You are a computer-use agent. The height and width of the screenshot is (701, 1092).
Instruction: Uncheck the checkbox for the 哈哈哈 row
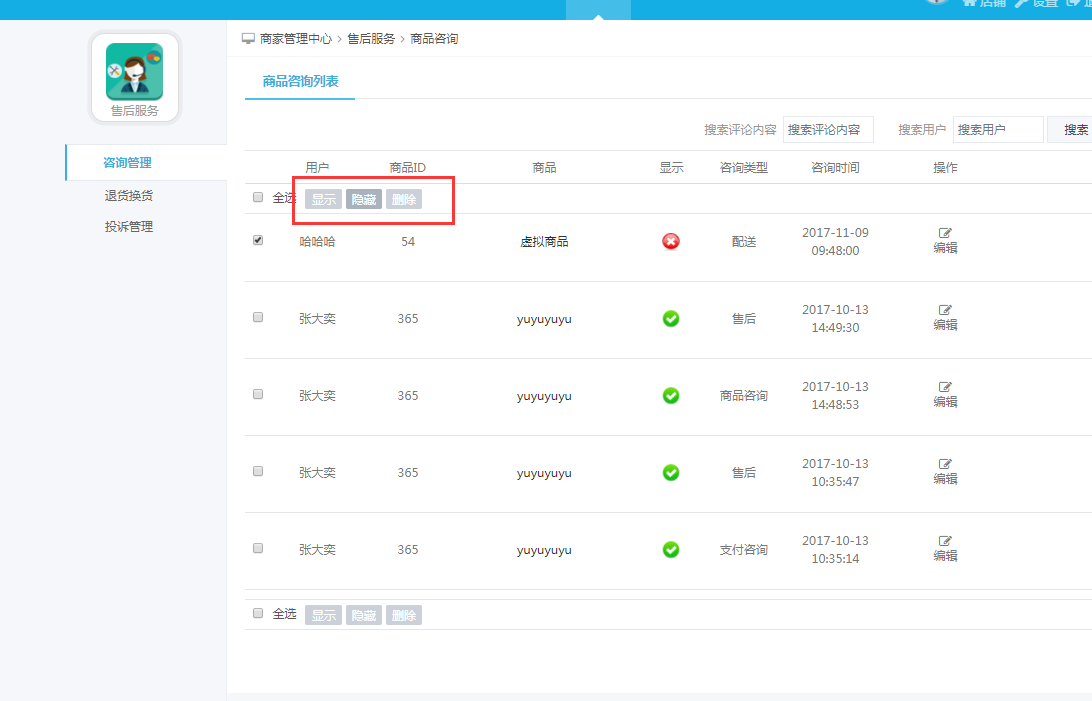258,240
